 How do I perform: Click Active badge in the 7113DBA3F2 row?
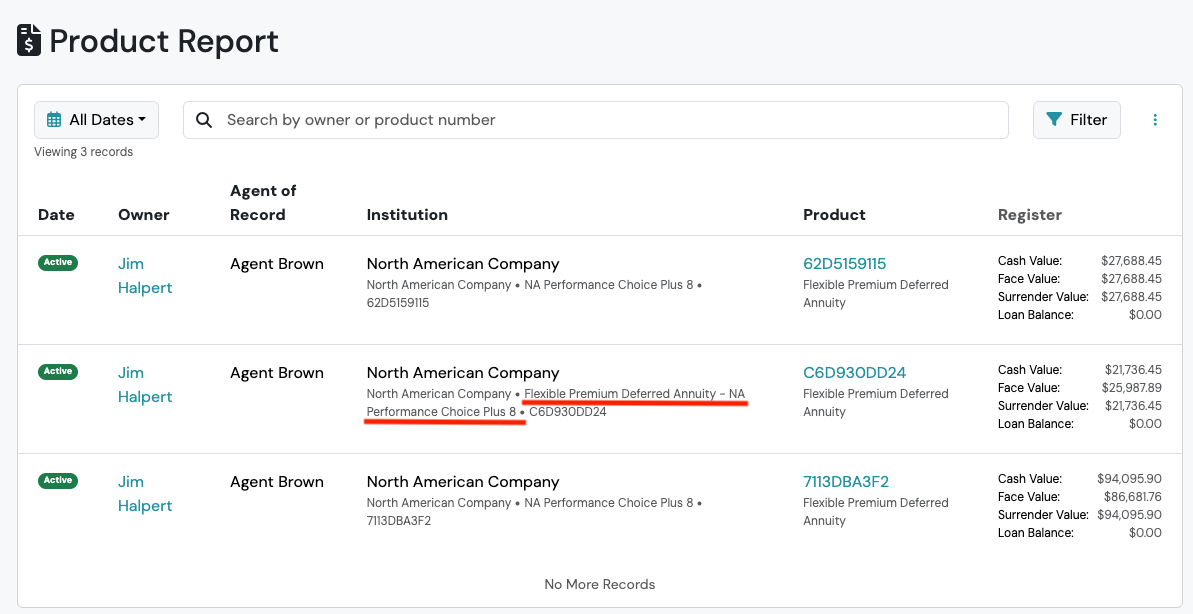click(x=58, y=480)
